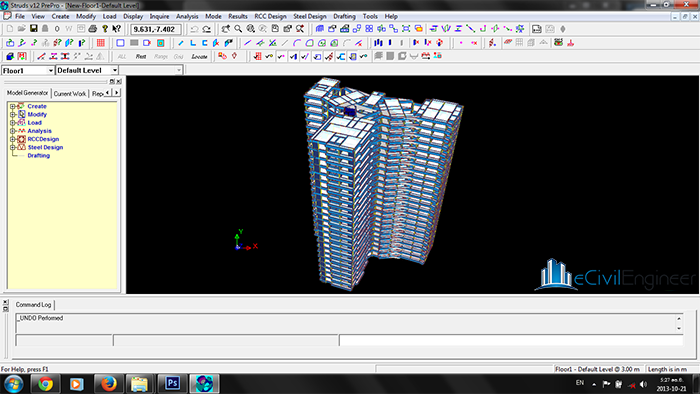
Task: Expand the Steel Design tree node
Action: click(12, 147)
